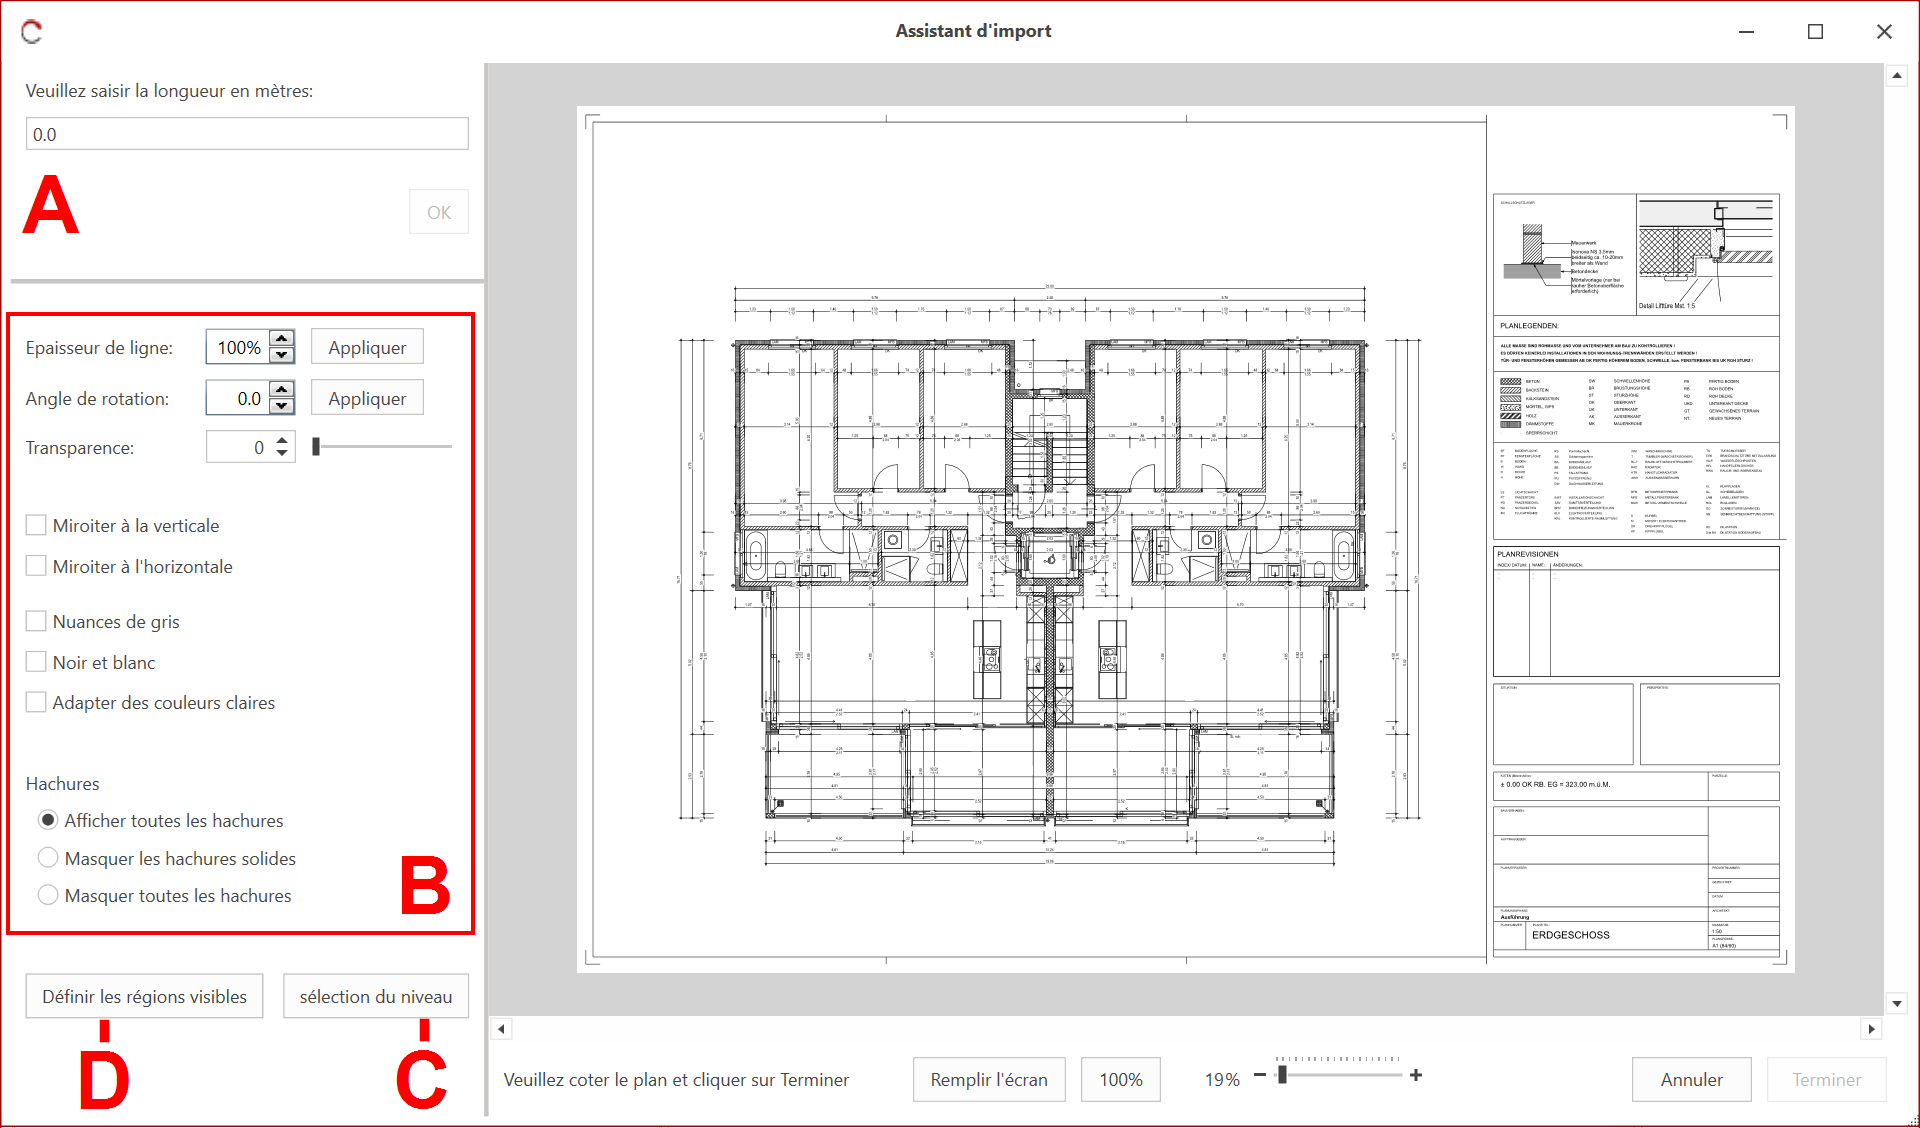Apply the line thickness setting

(x=367, y=347)
